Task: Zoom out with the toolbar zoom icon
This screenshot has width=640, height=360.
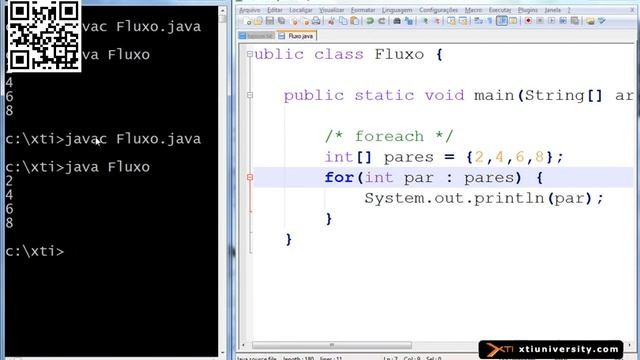Action: [437, 21]
